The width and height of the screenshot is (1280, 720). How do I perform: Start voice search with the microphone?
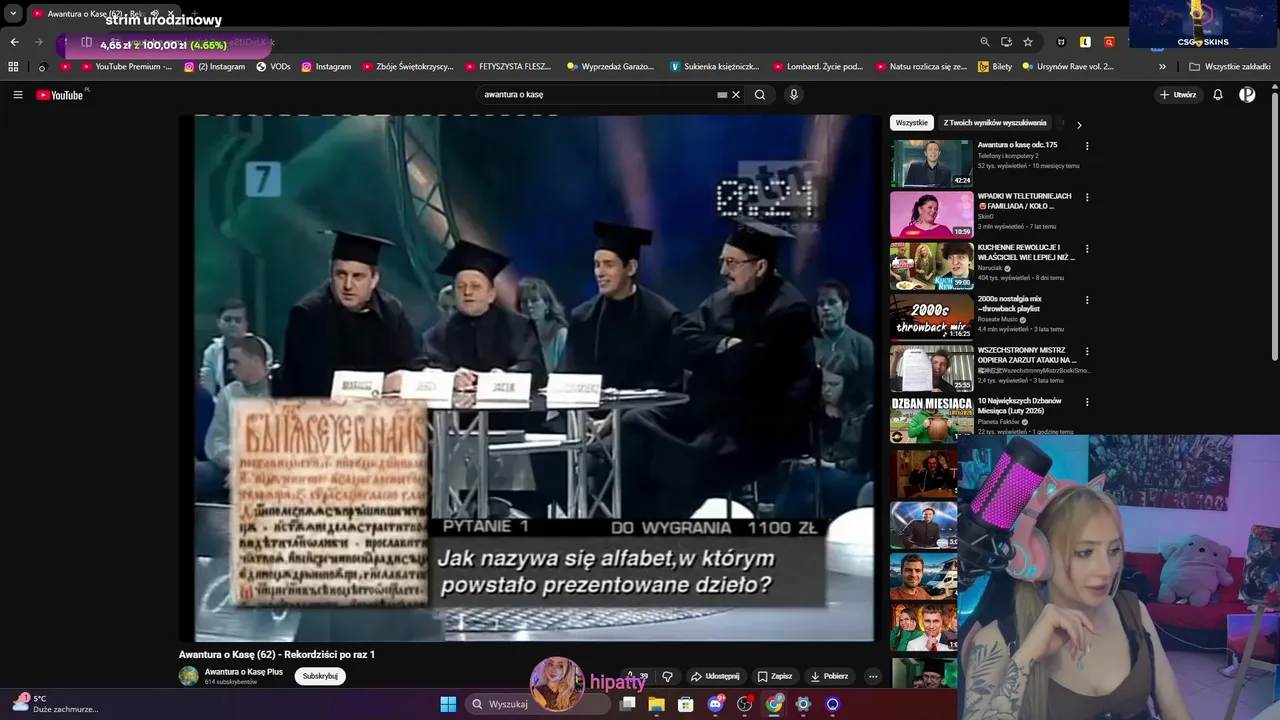(794, 95)
